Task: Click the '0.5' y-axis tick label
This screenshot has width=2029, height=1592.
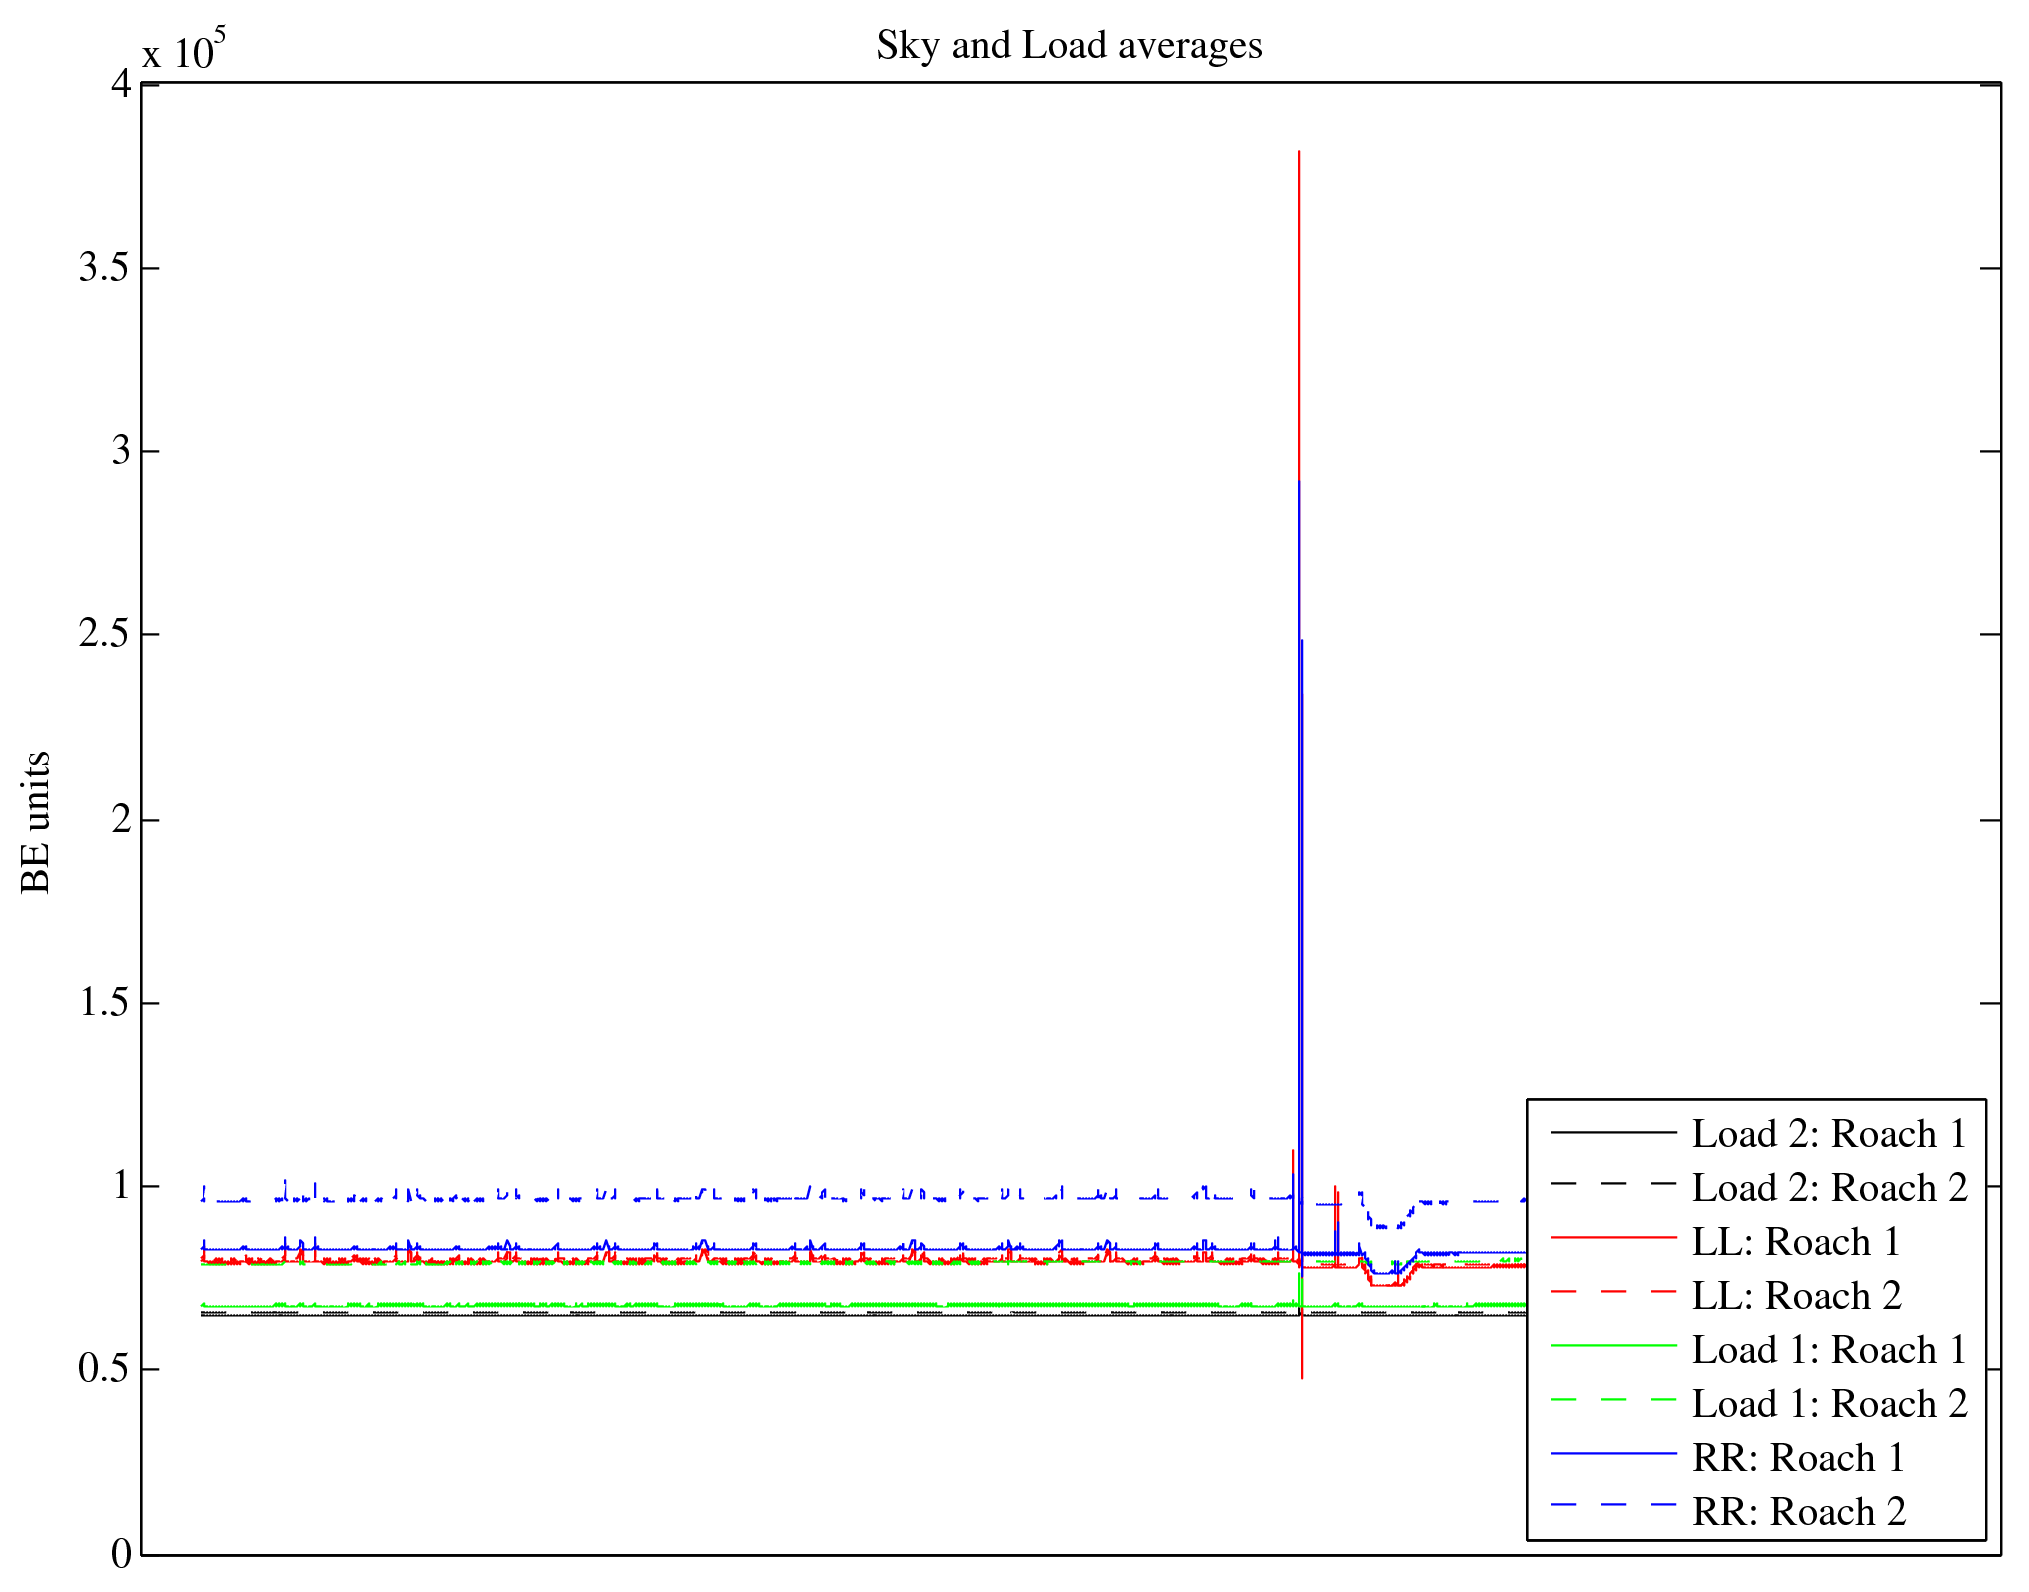Action: click(104, 1369)
